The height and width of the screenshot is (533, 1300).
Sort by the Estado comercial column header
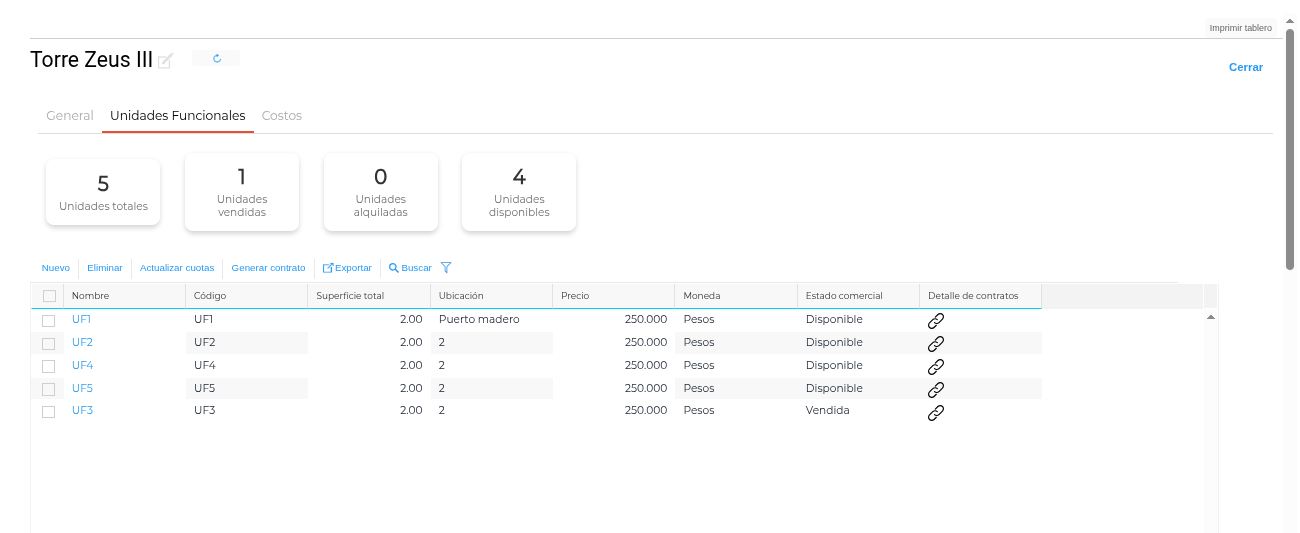pos(844,296)
